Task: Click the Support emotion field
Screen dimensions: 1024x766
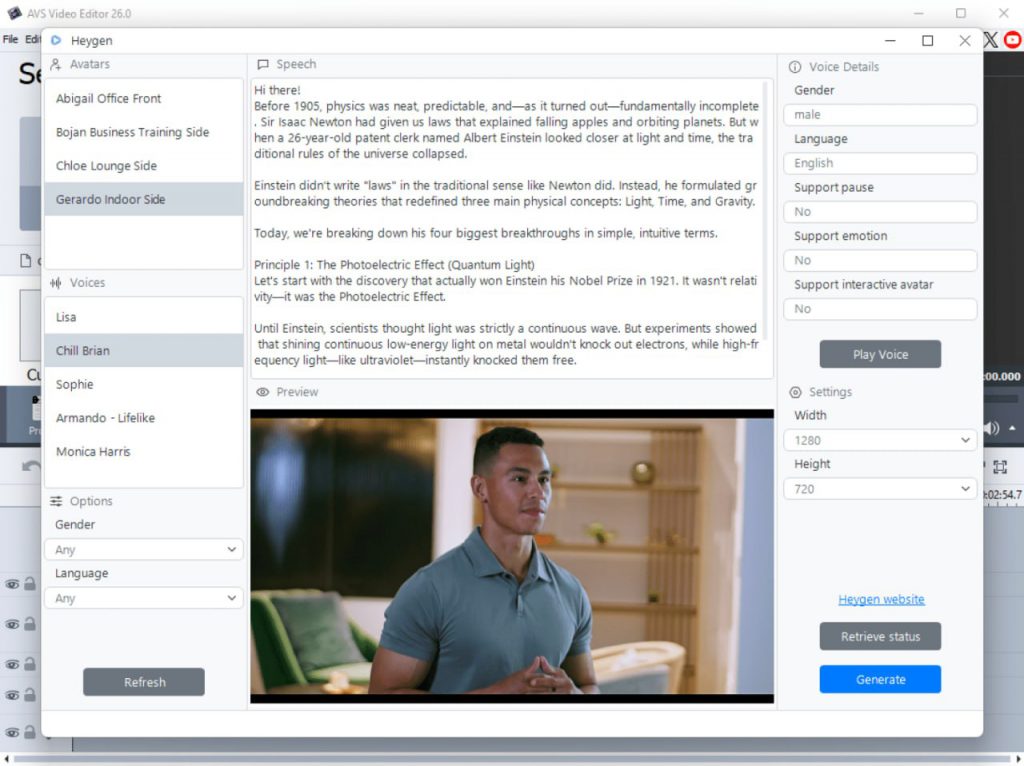Action: (x=880, y=260)
